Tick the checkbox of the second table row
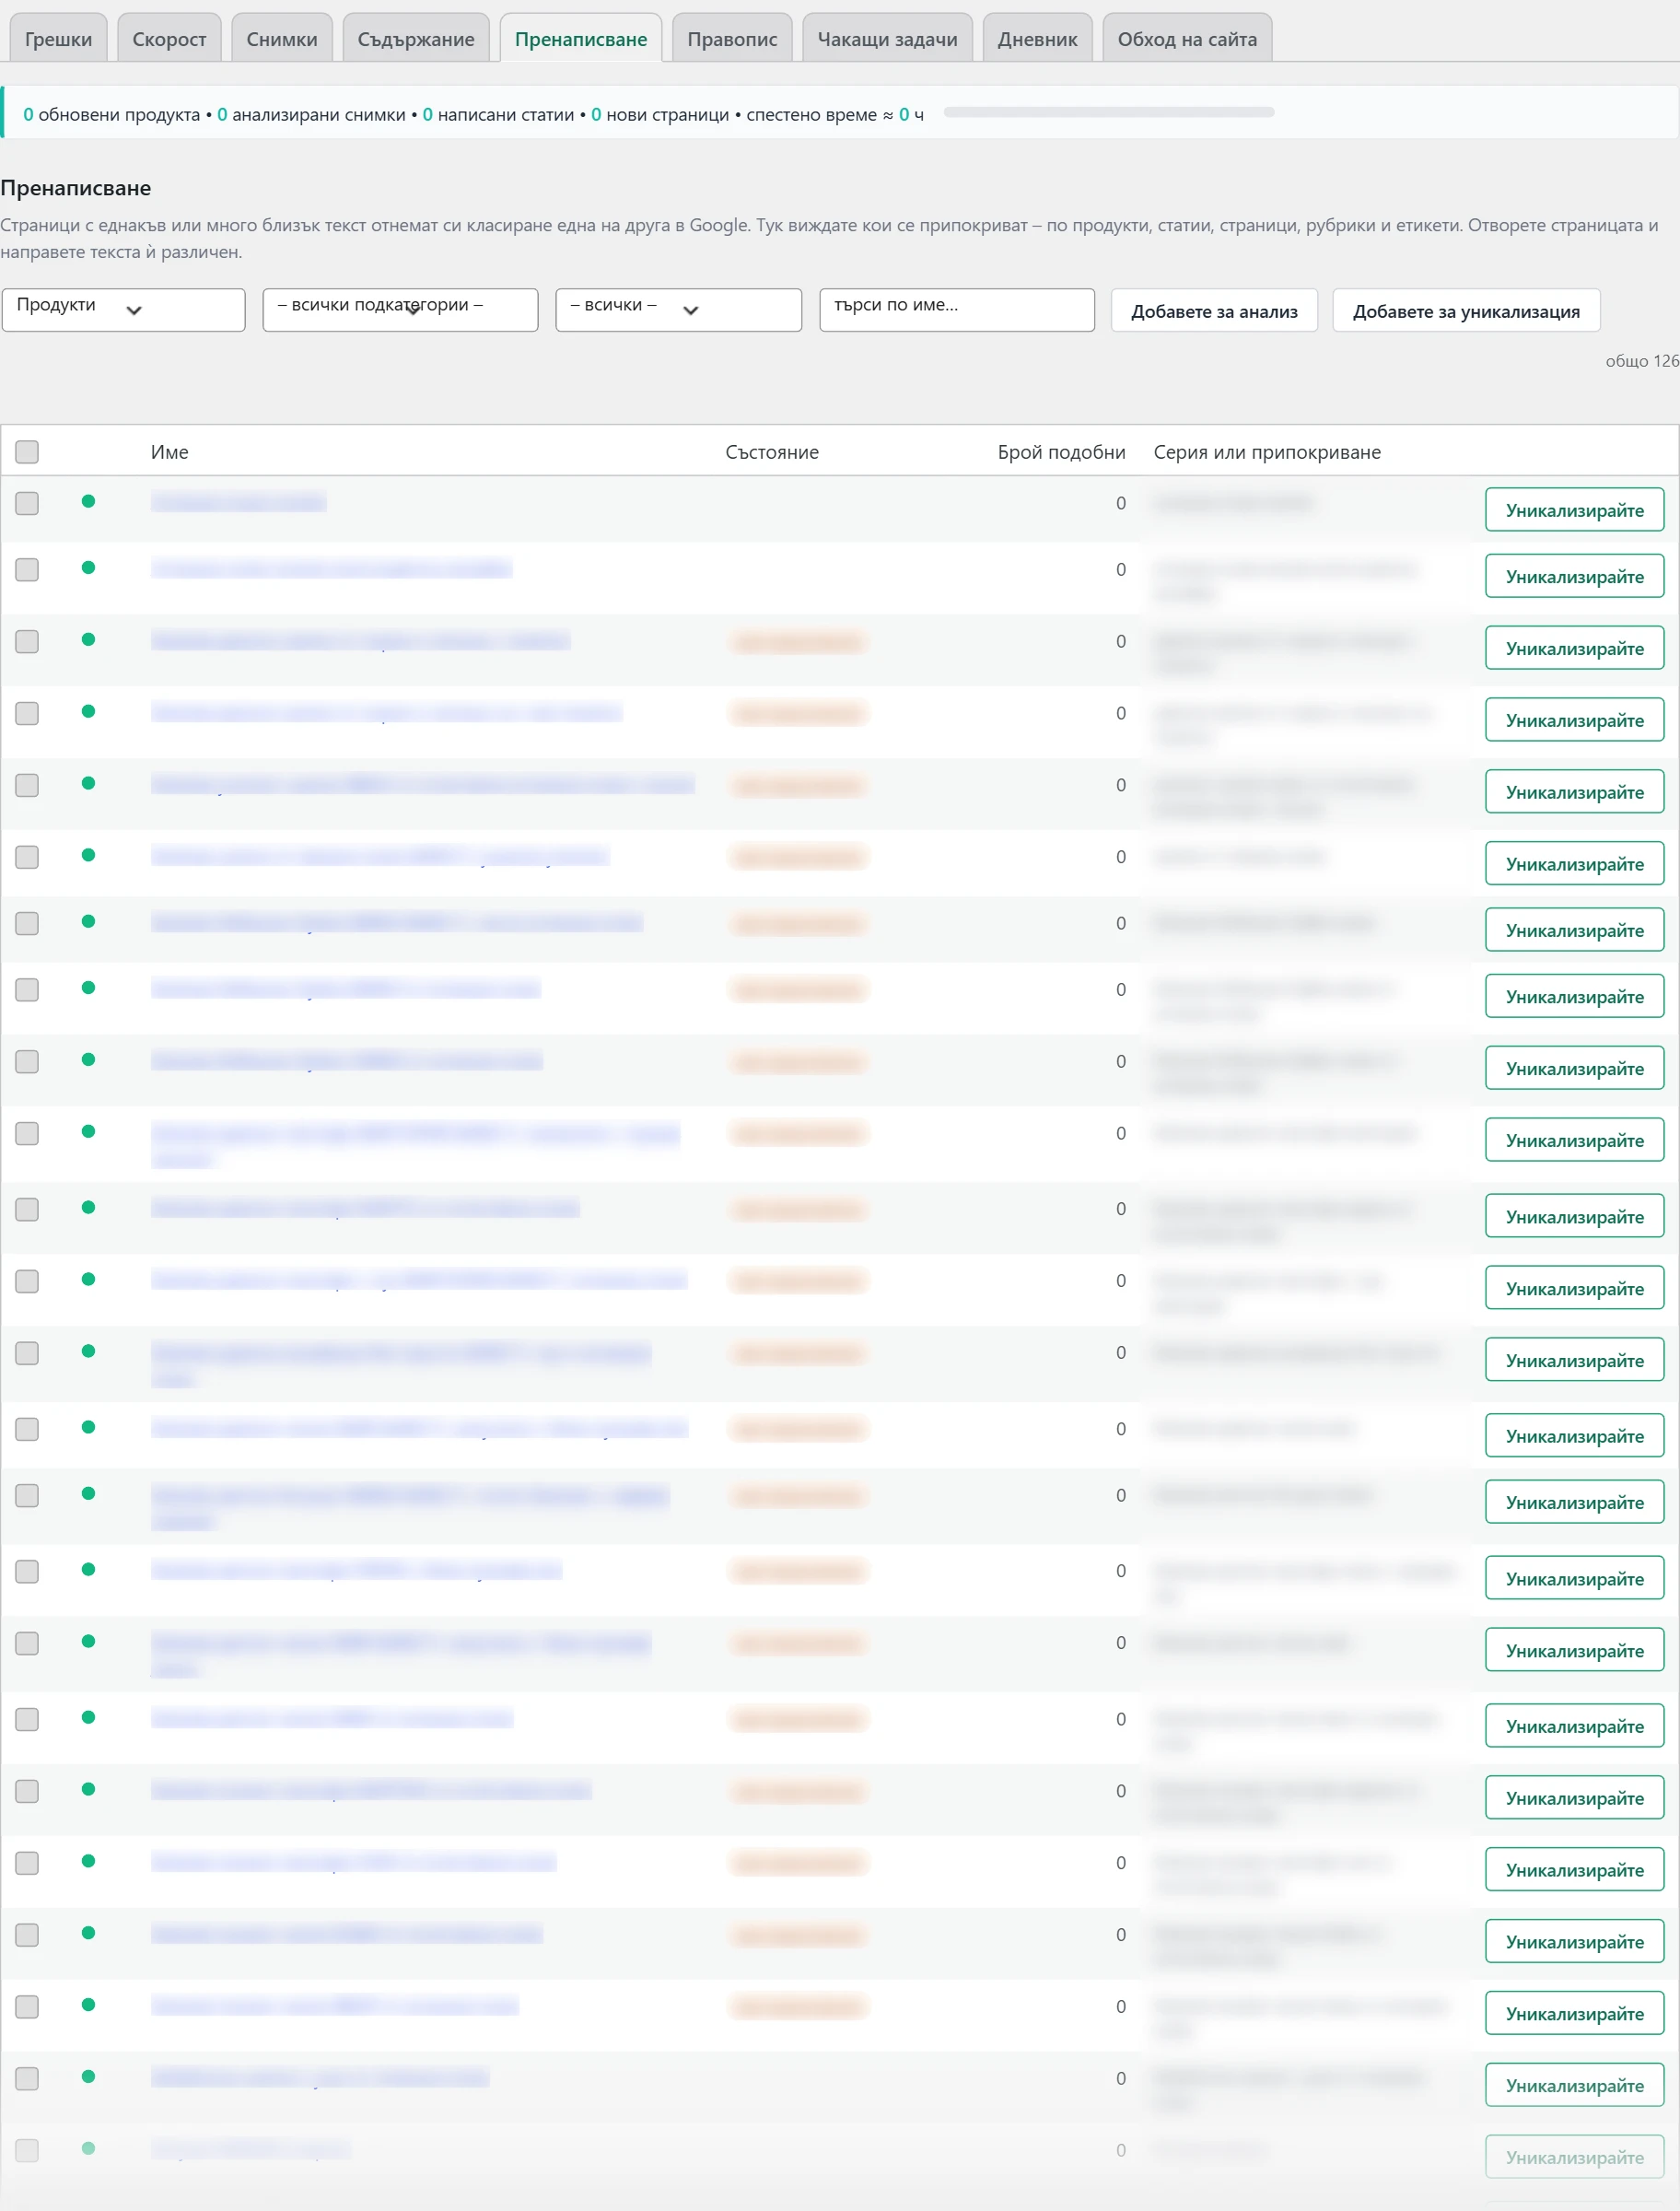 (x=27, y=570)
